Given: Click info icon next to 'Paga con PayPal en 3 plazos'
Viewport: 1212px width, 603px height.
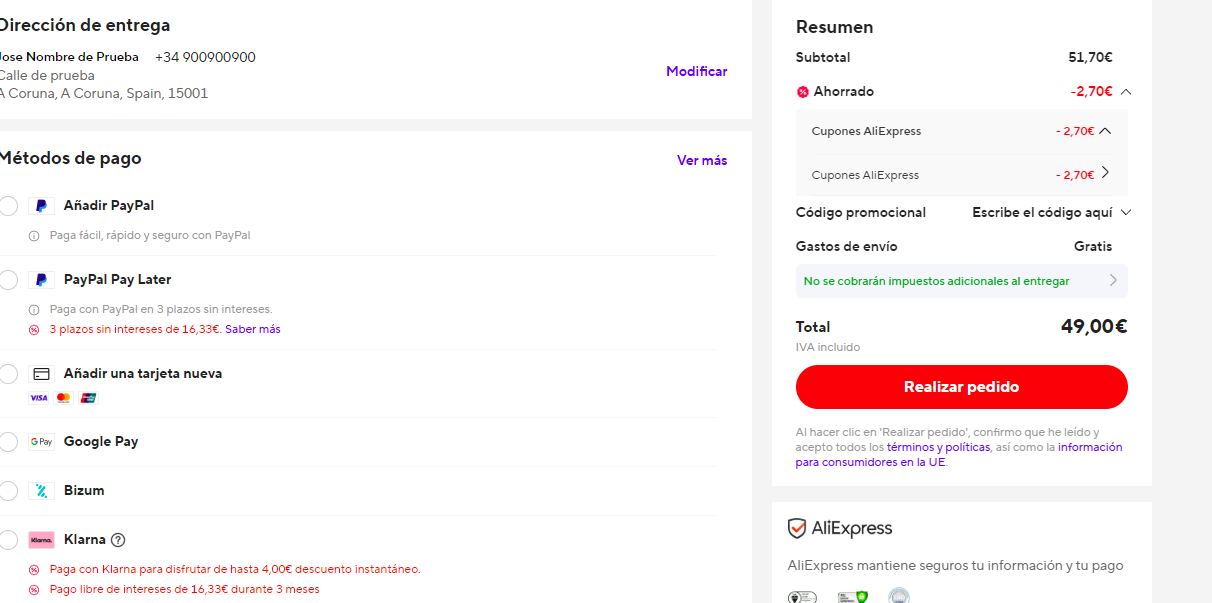Looking at the screenshot, I should coord(34,310).
